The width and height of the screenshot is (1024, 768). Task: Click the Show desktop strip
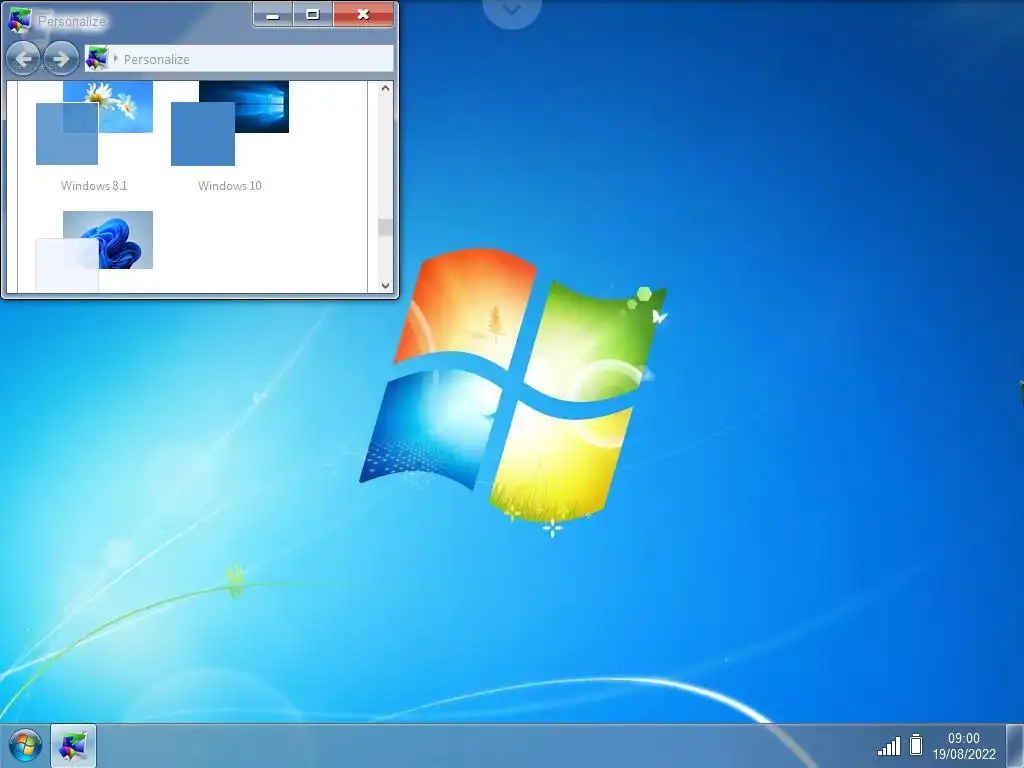(1015, 746)
